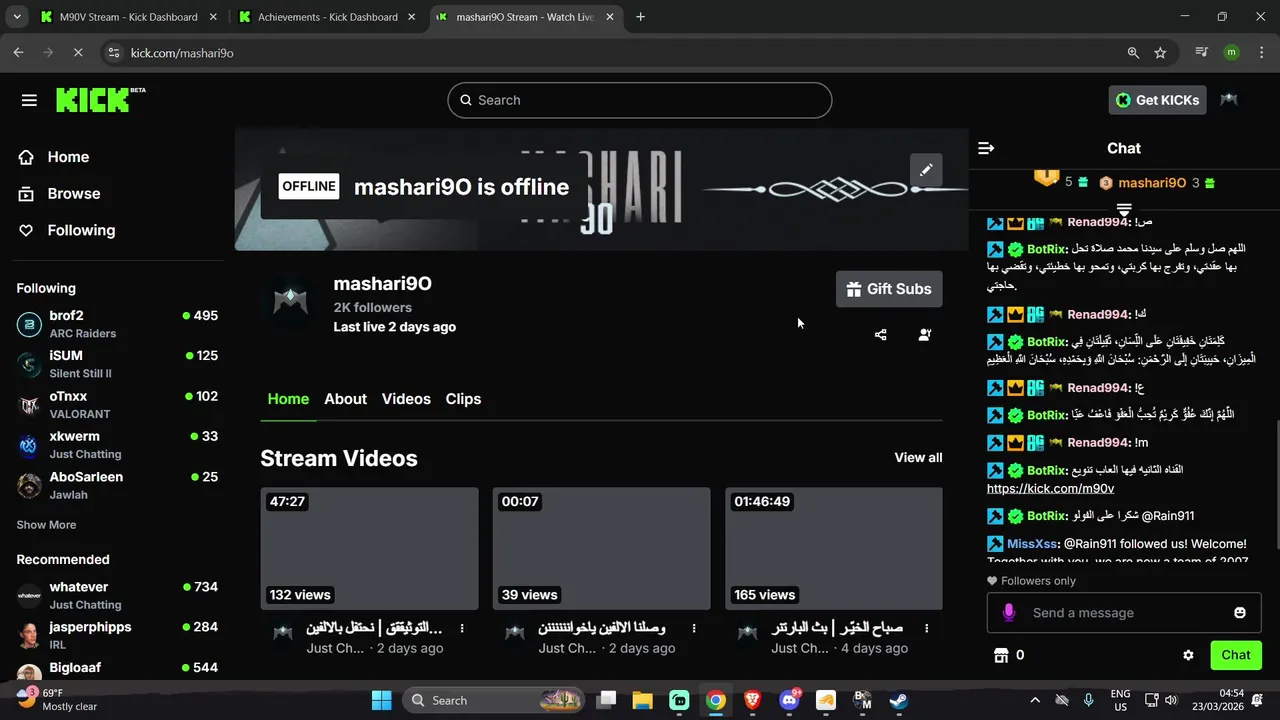Open Chrome profile avatar m
This screenshot has width=1280, height=720.
click(x=1231, y=52)
